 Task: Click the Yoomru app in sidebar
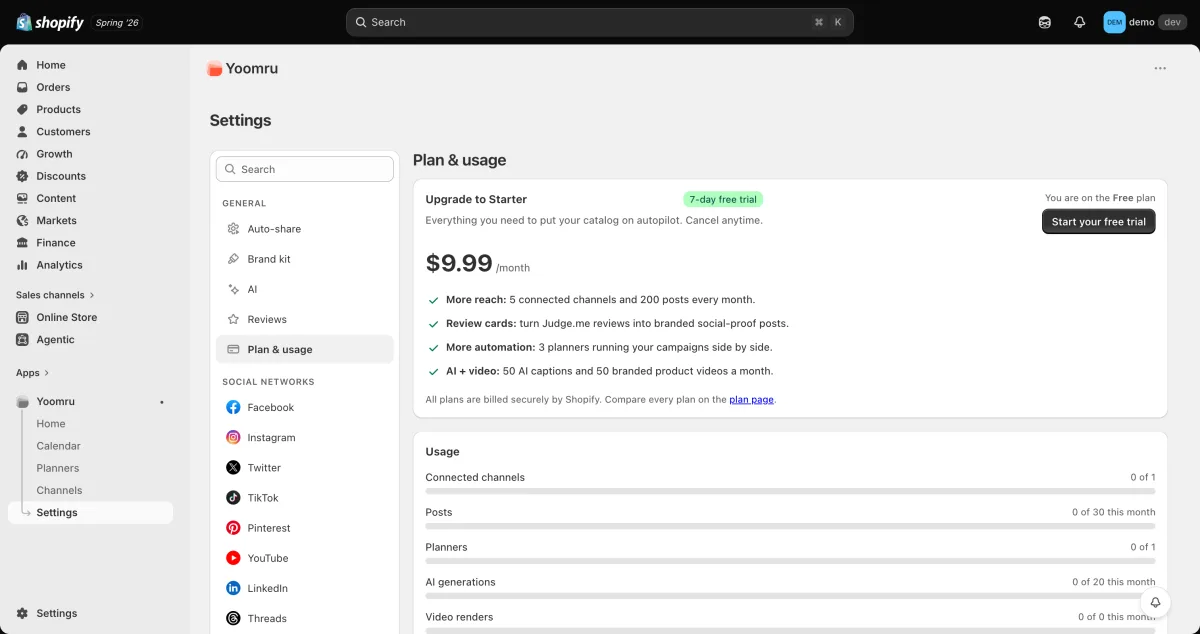pyautogui.click(x=55, y=401)
